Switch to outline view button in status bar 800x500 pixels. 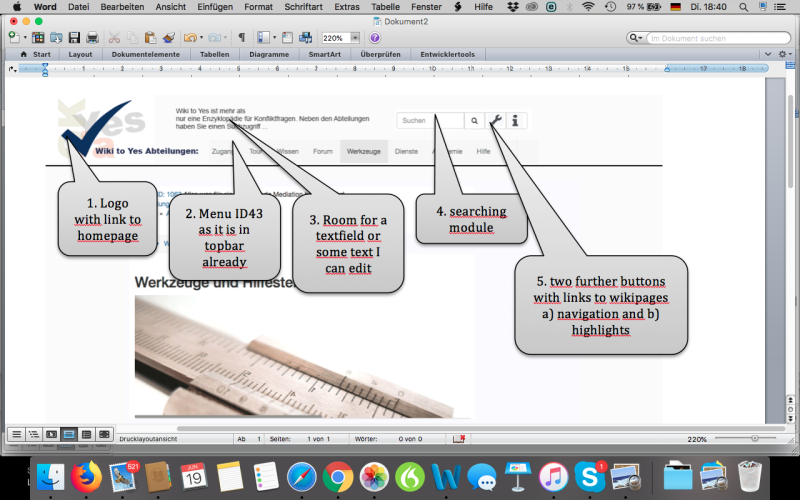pos(32,434)
